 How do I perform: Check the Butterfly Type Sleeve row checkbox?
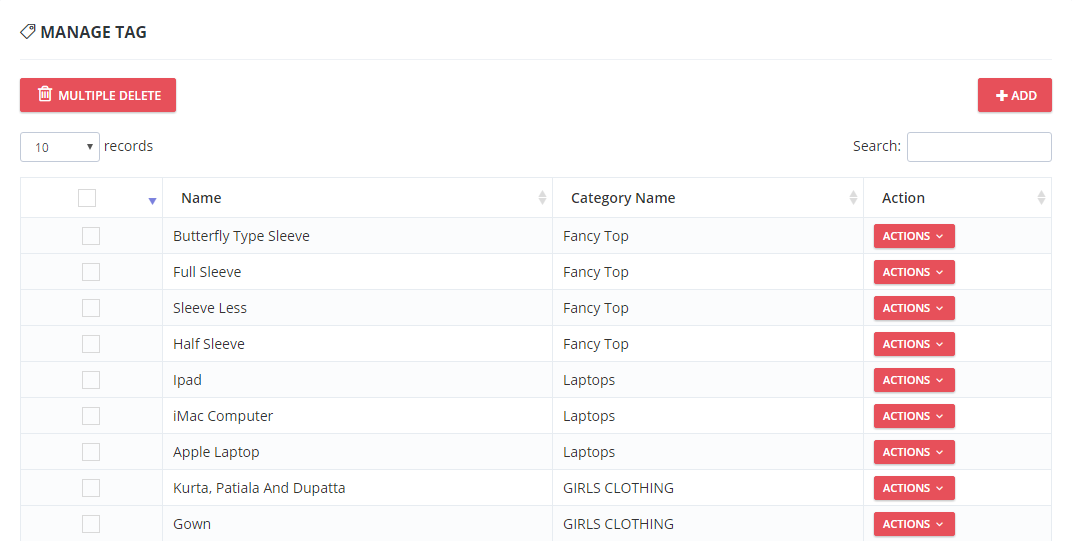[x=91, y=236]
